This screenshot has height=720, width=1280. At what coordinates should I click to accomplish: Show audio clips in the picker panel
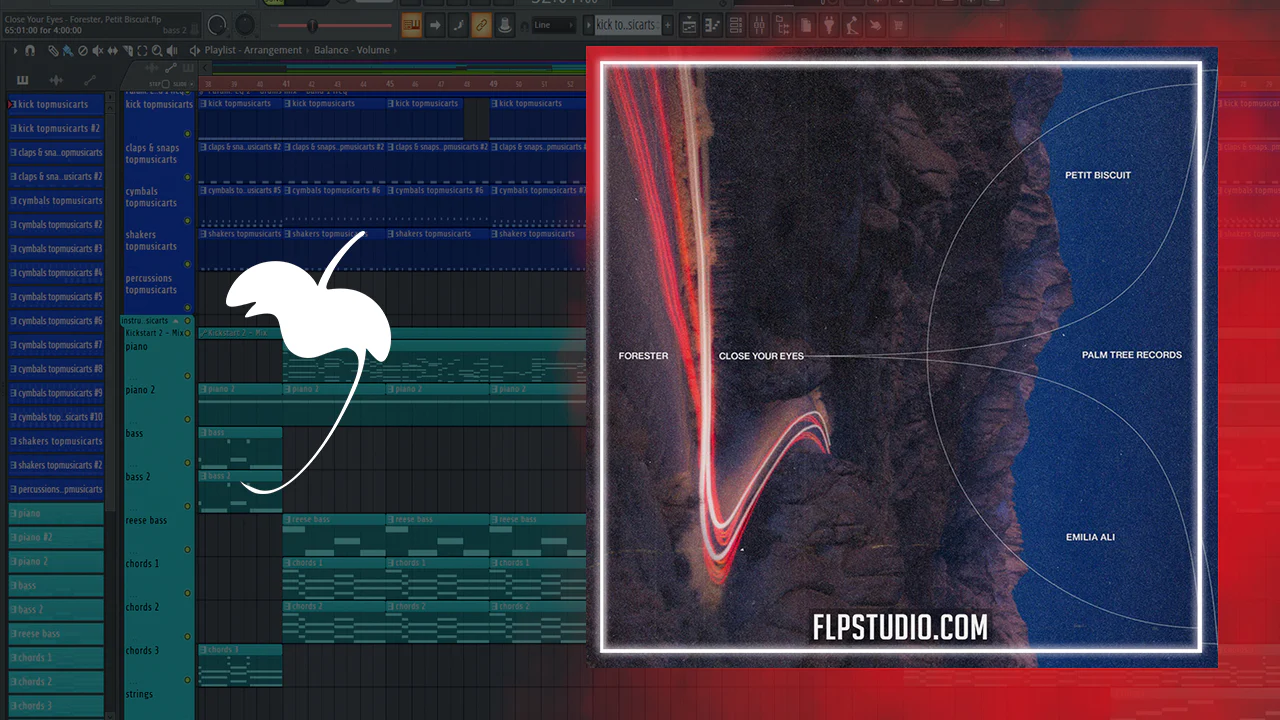(56, 80)
